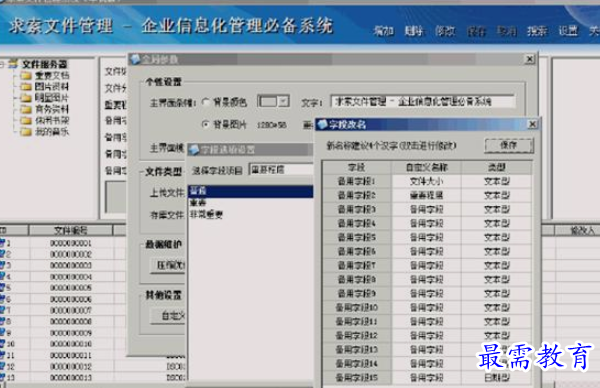Click the file icon of row 4

click(x=3, y=276)
